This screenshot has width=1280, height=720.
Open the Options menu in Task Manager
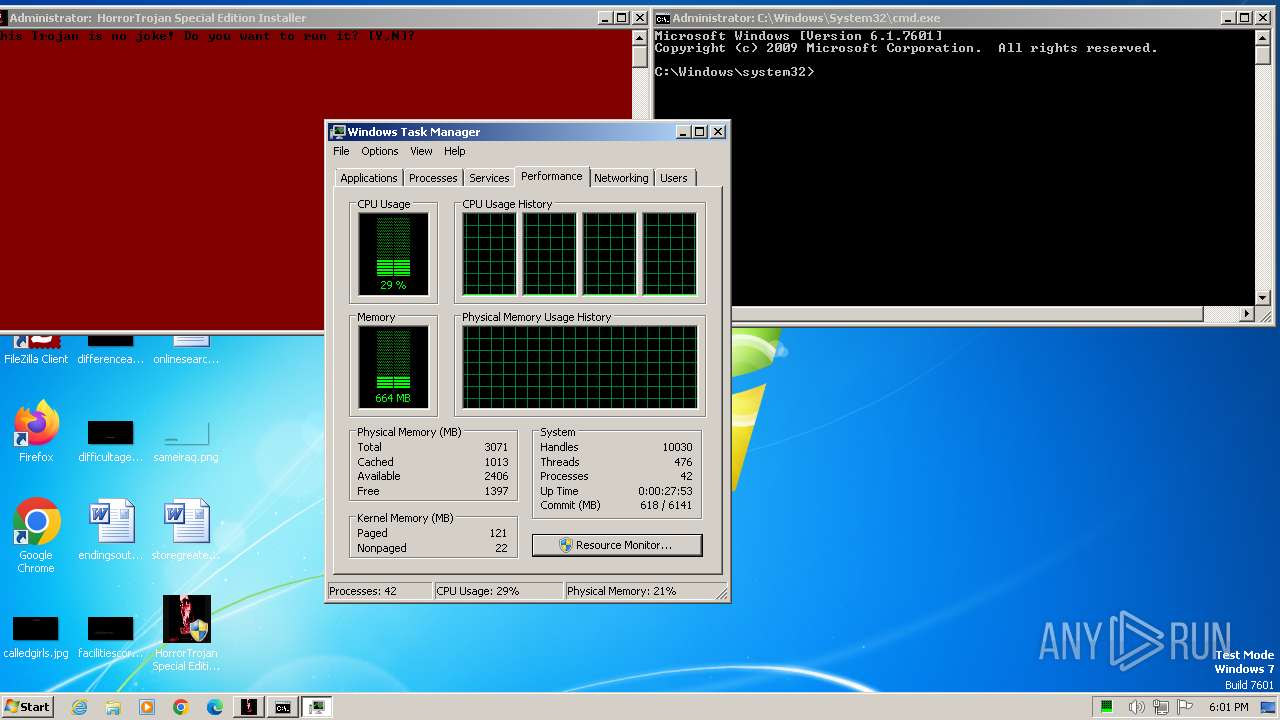click(380, 151)
